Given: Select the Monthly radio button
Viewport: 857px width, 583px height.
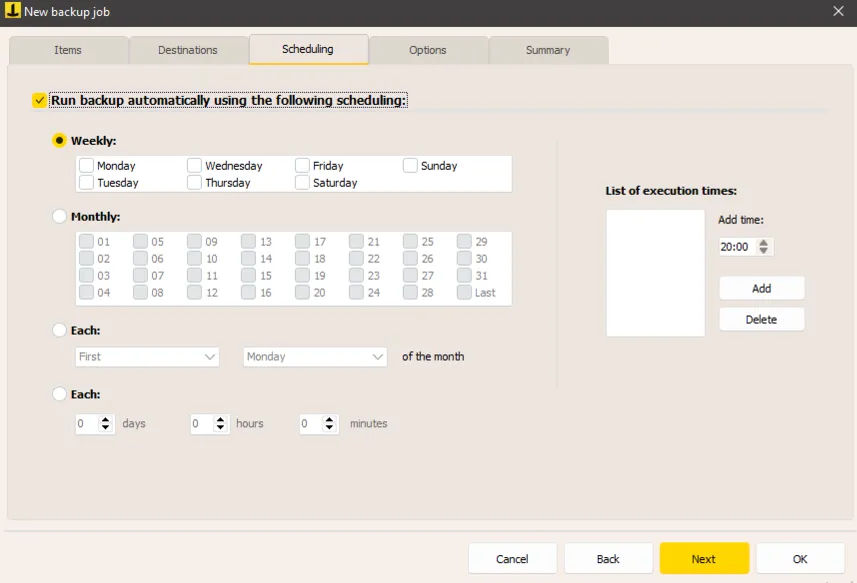Looking at the screenshot, I should [59, 216].
